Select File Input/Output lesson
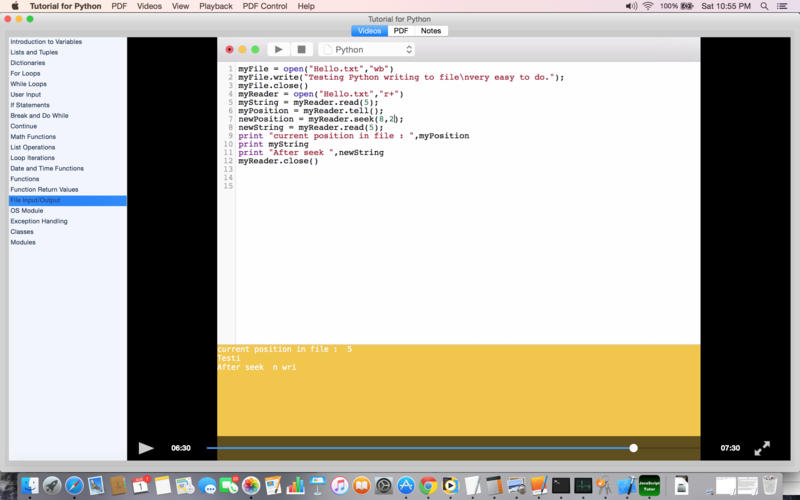Screen dimensions: 800x500 [67, 200]
